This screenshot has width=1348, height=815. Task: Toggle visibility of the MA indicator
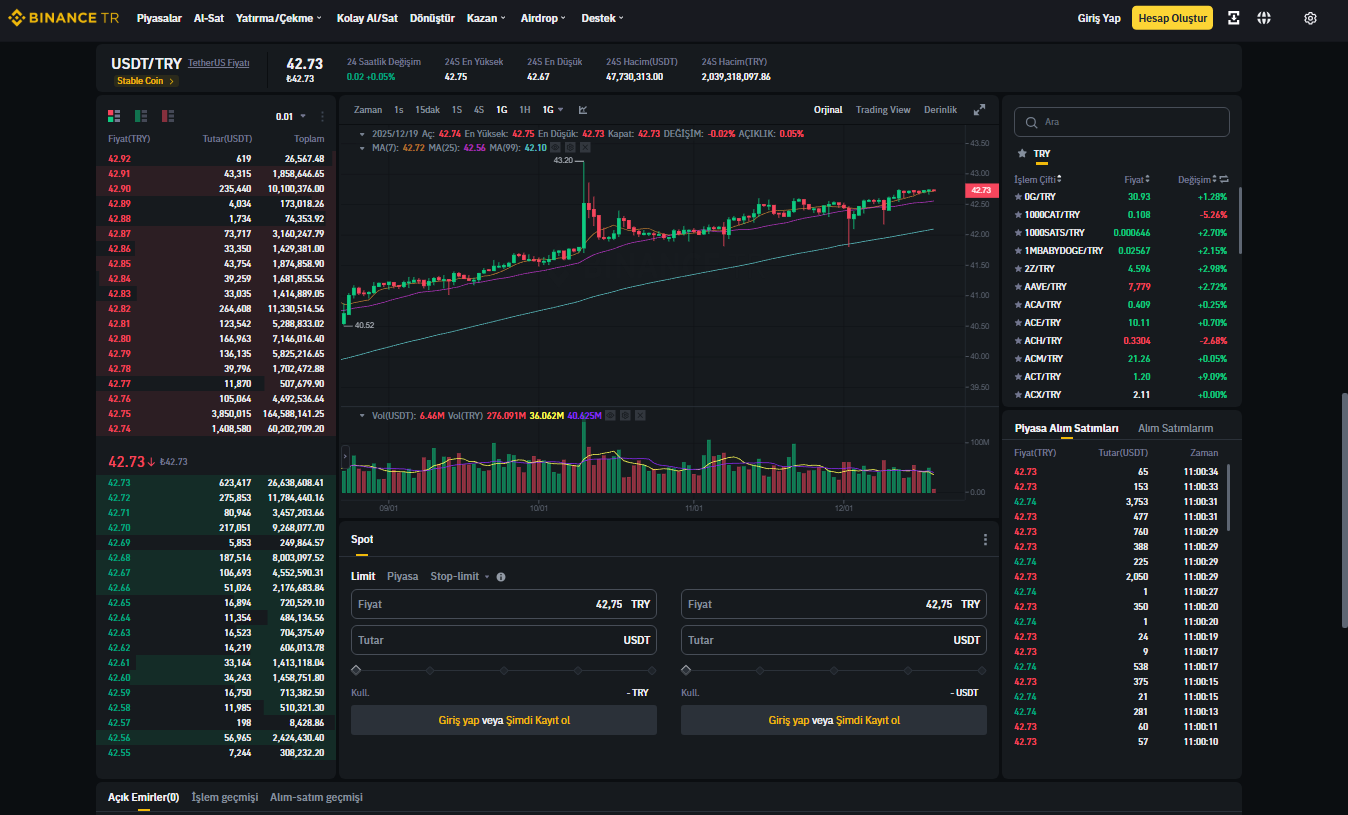[555, 147]
